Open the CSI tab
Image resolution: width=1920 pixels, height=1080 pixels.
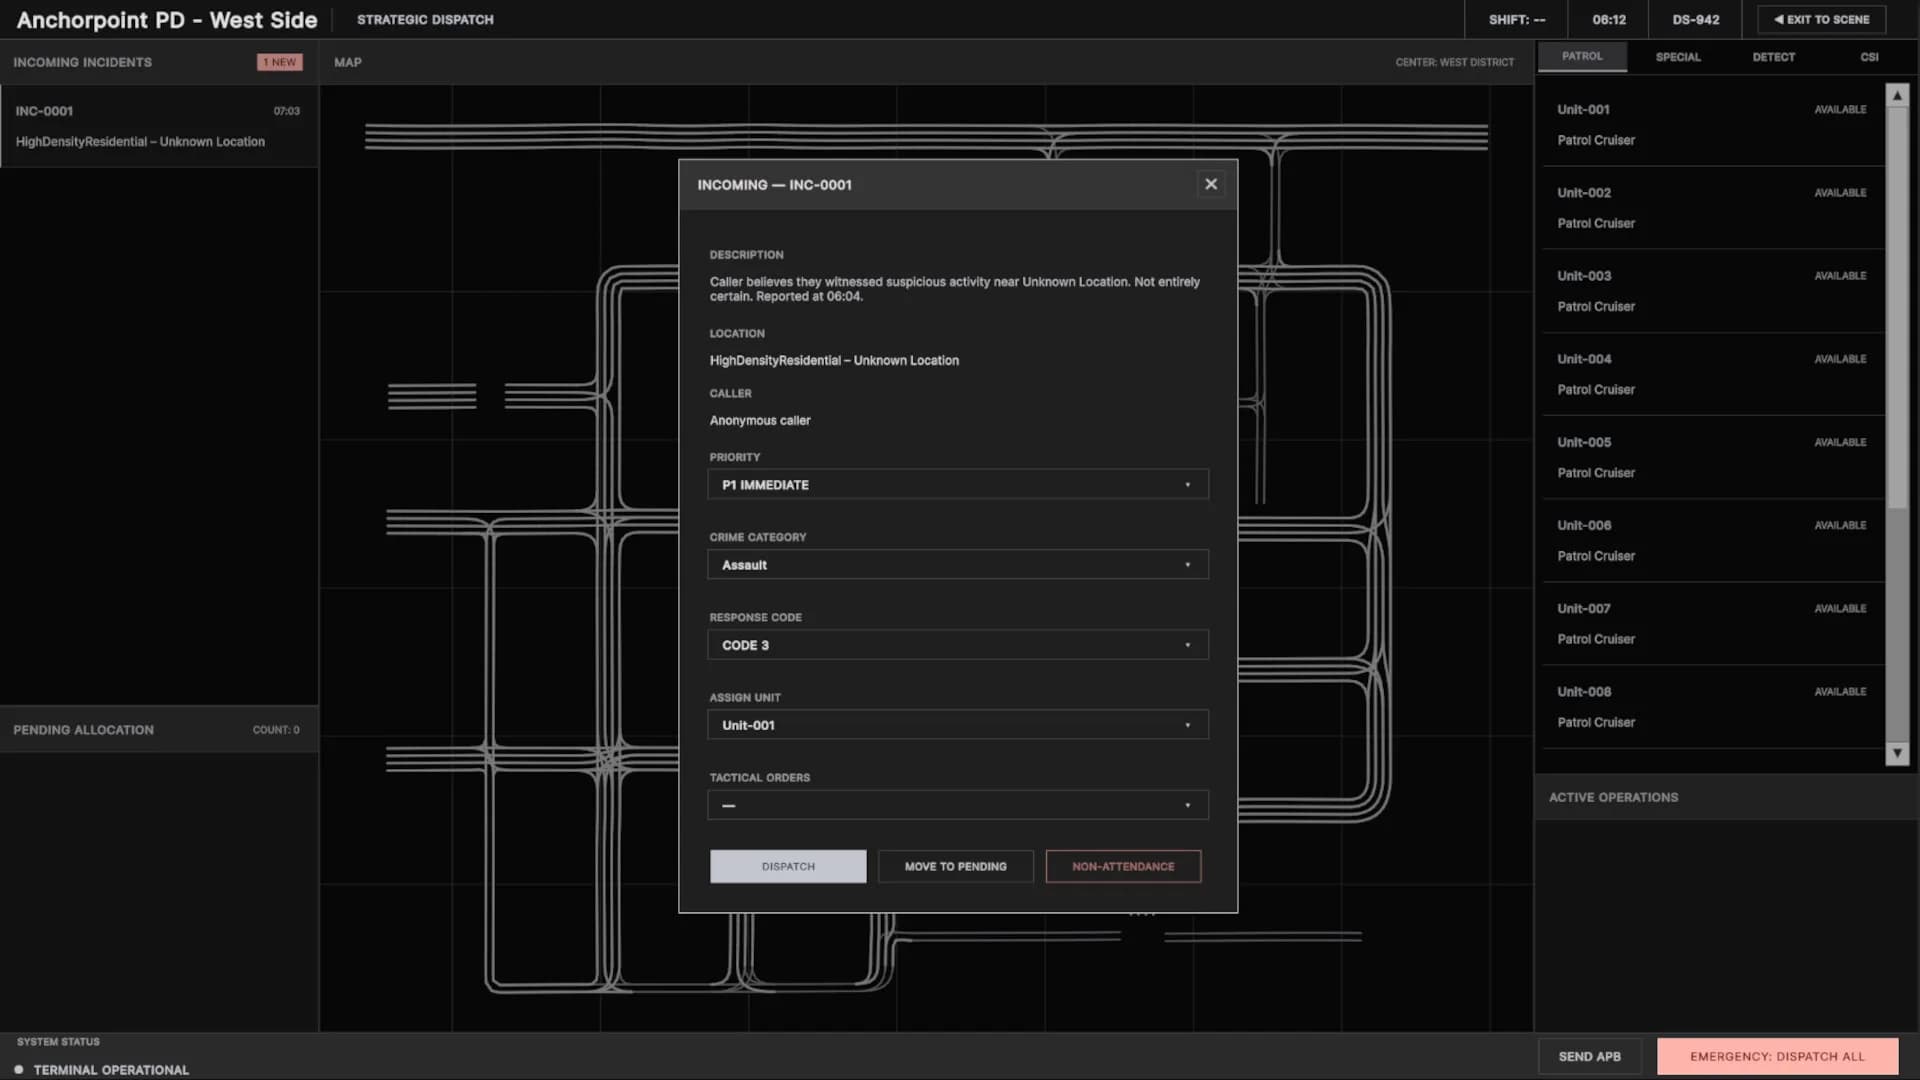click(1869, 57)
